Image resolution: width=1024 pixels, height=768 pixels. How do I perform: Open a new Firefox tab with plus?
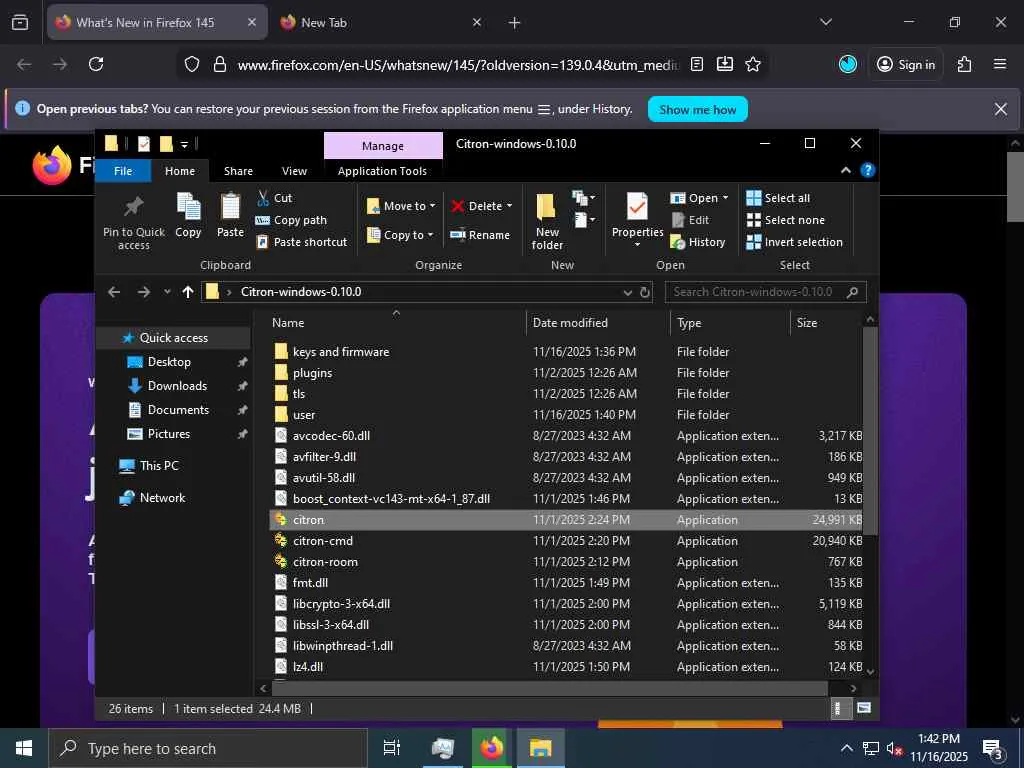tap(514, 22)
